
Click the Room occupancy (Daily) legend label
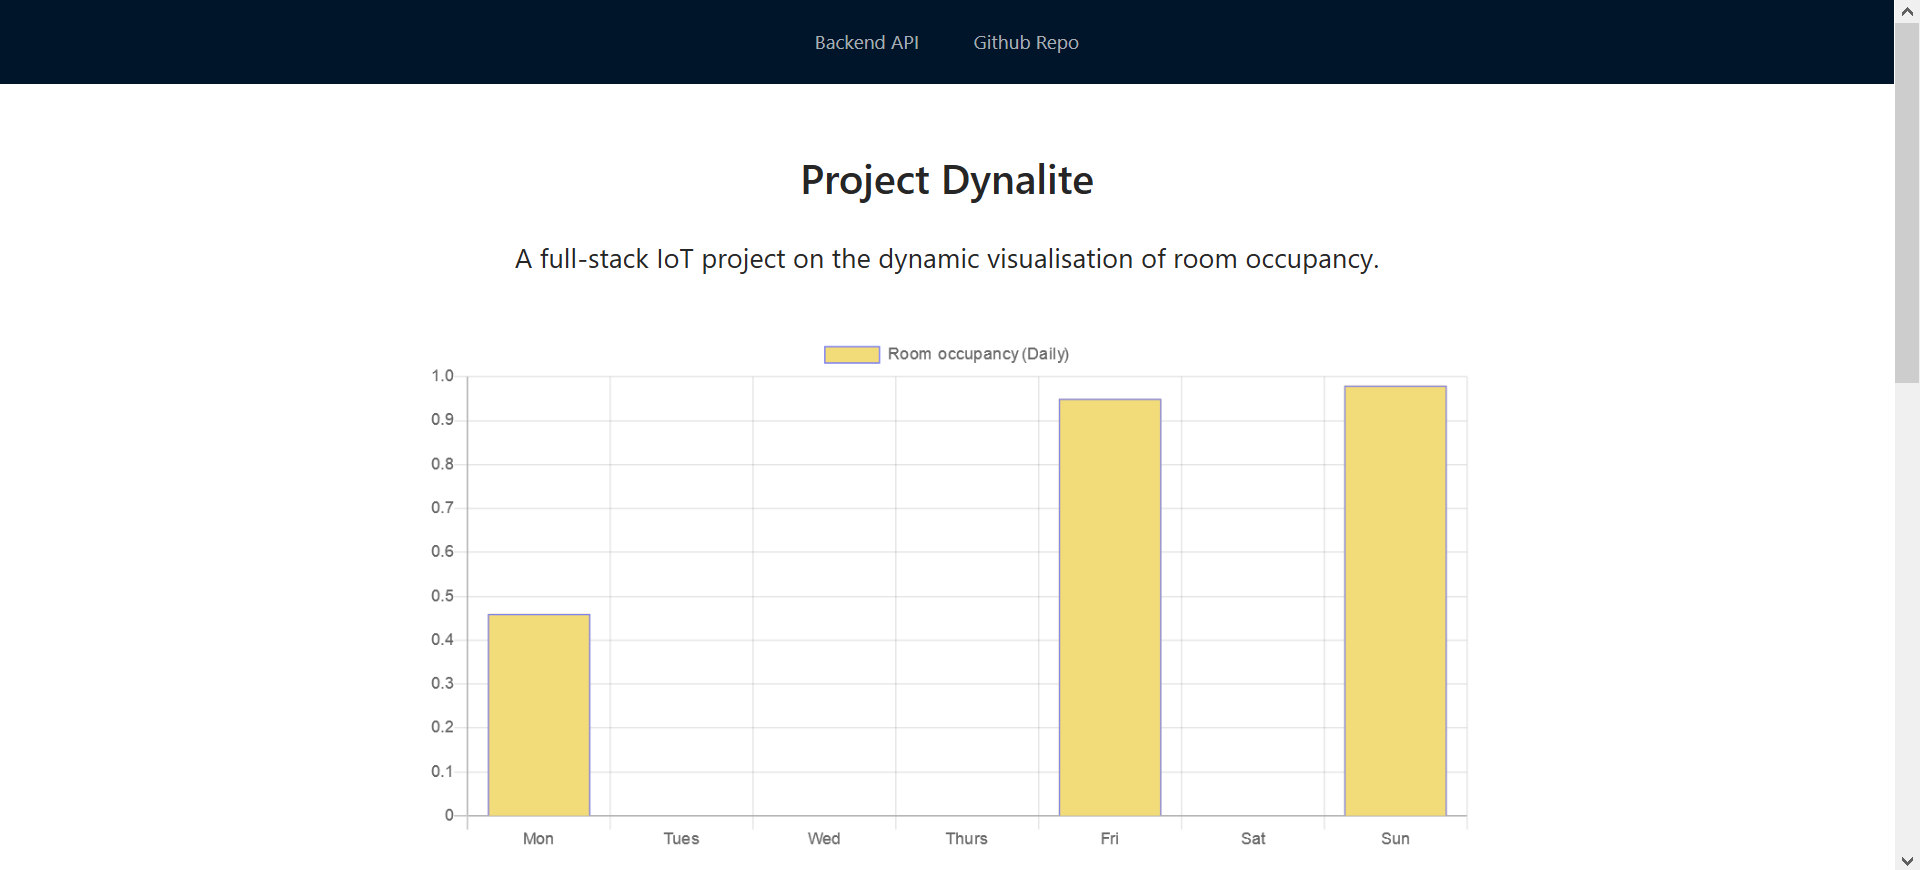978,354
